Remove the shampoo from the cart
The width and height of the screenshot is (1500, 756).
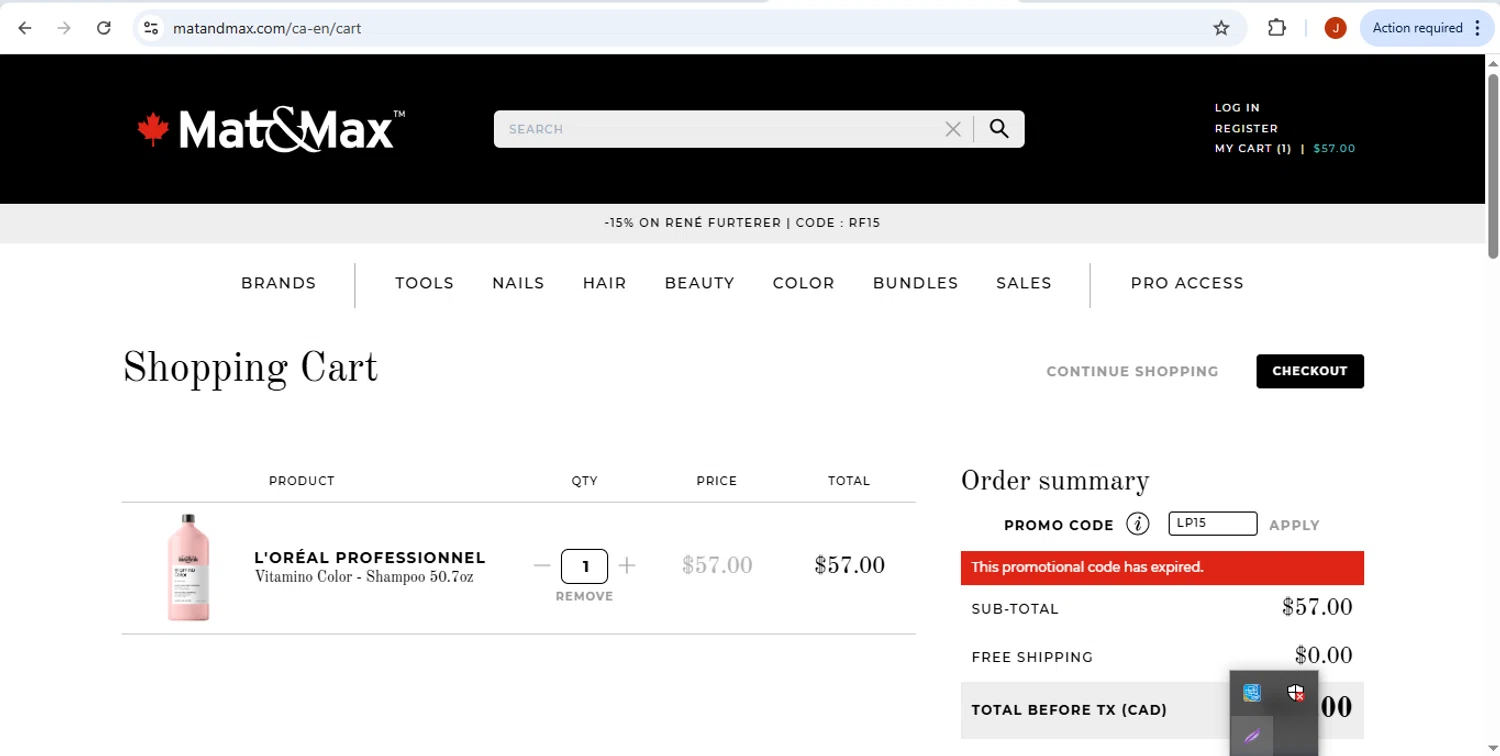[584, 596]
